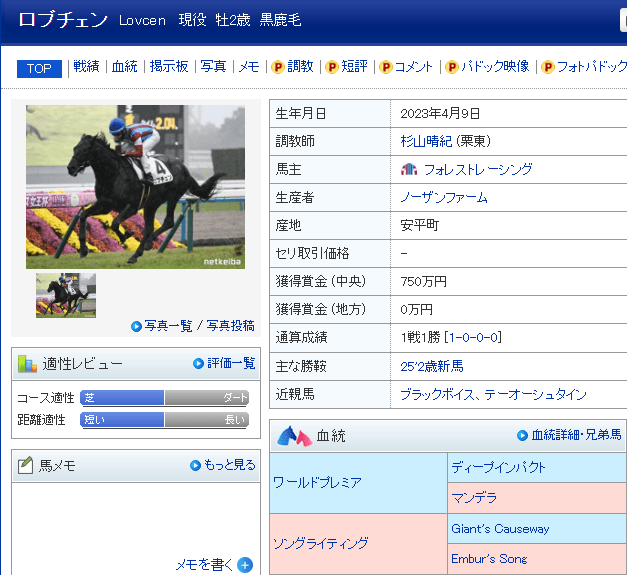Open premium コメント tab
Screen dimensions: 627x575
pos(413,66)
